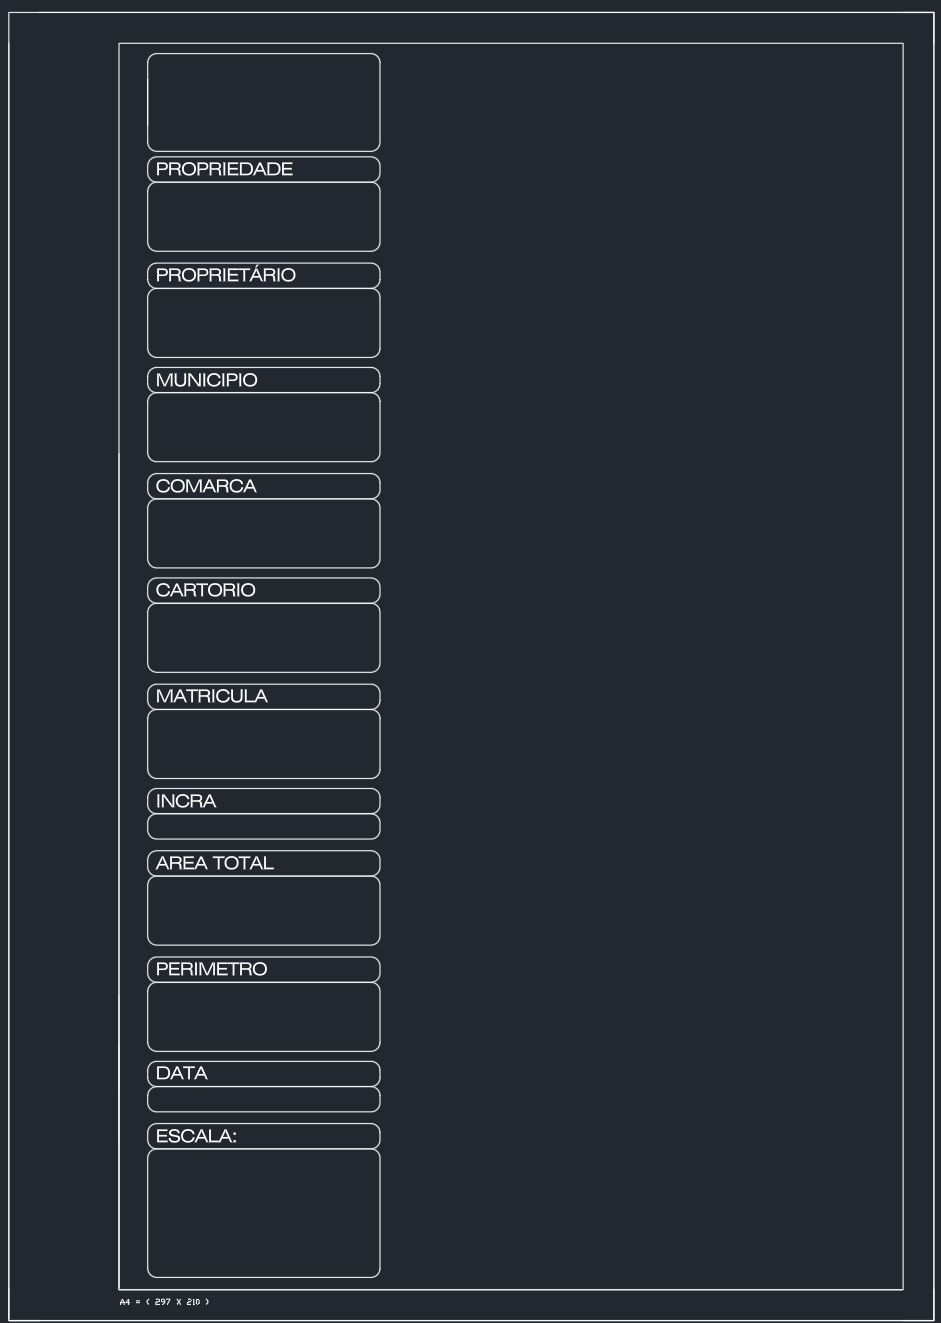Select the PROPRIETÁRIO label text
The image size is (941, 1323).
[226, 274]
